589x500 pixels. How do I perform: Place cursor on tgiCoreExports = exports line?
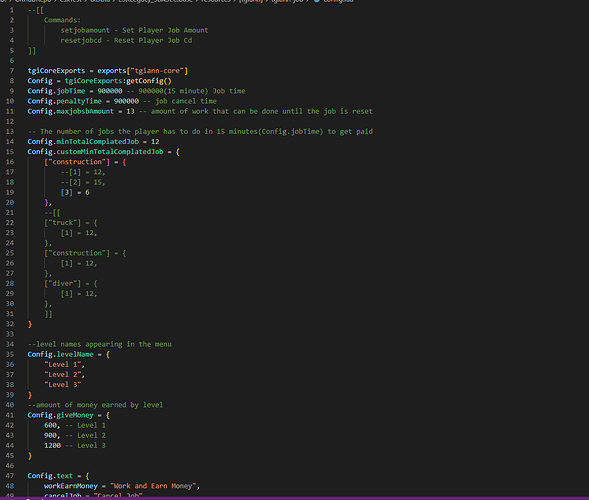pyautogui.click(x=107, y=71)
